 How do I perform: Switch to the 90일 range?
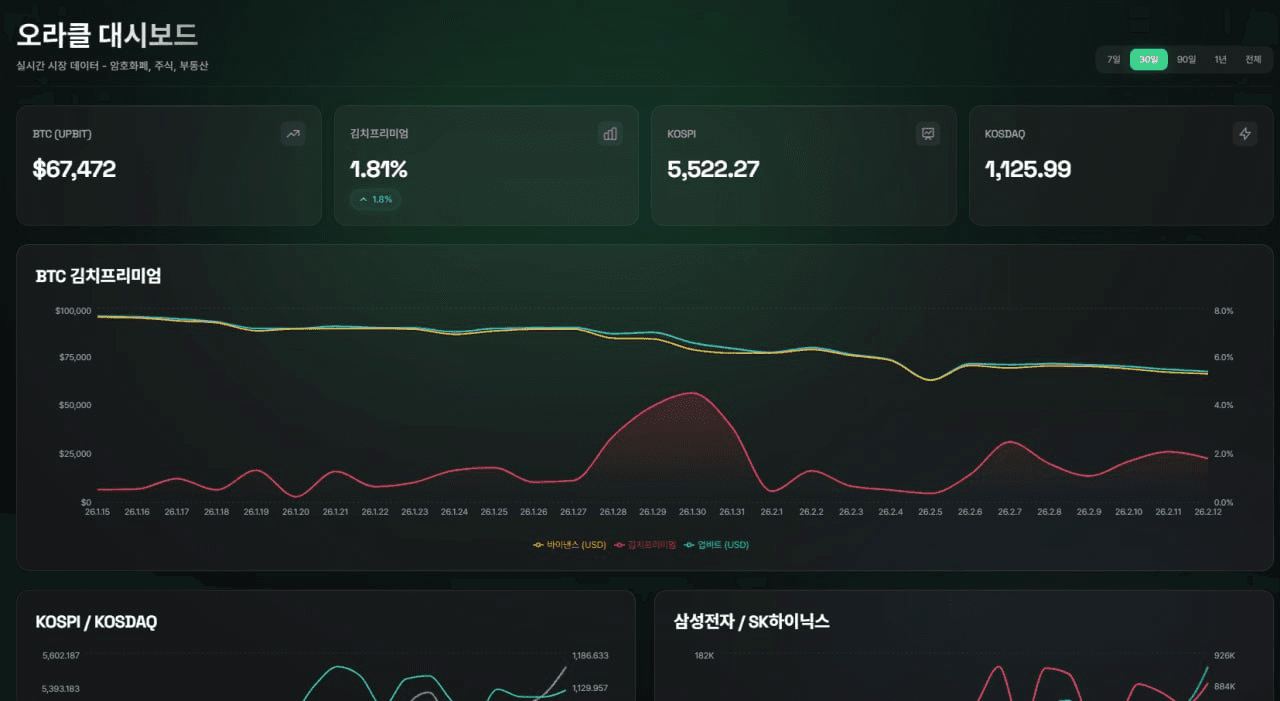1186,60
